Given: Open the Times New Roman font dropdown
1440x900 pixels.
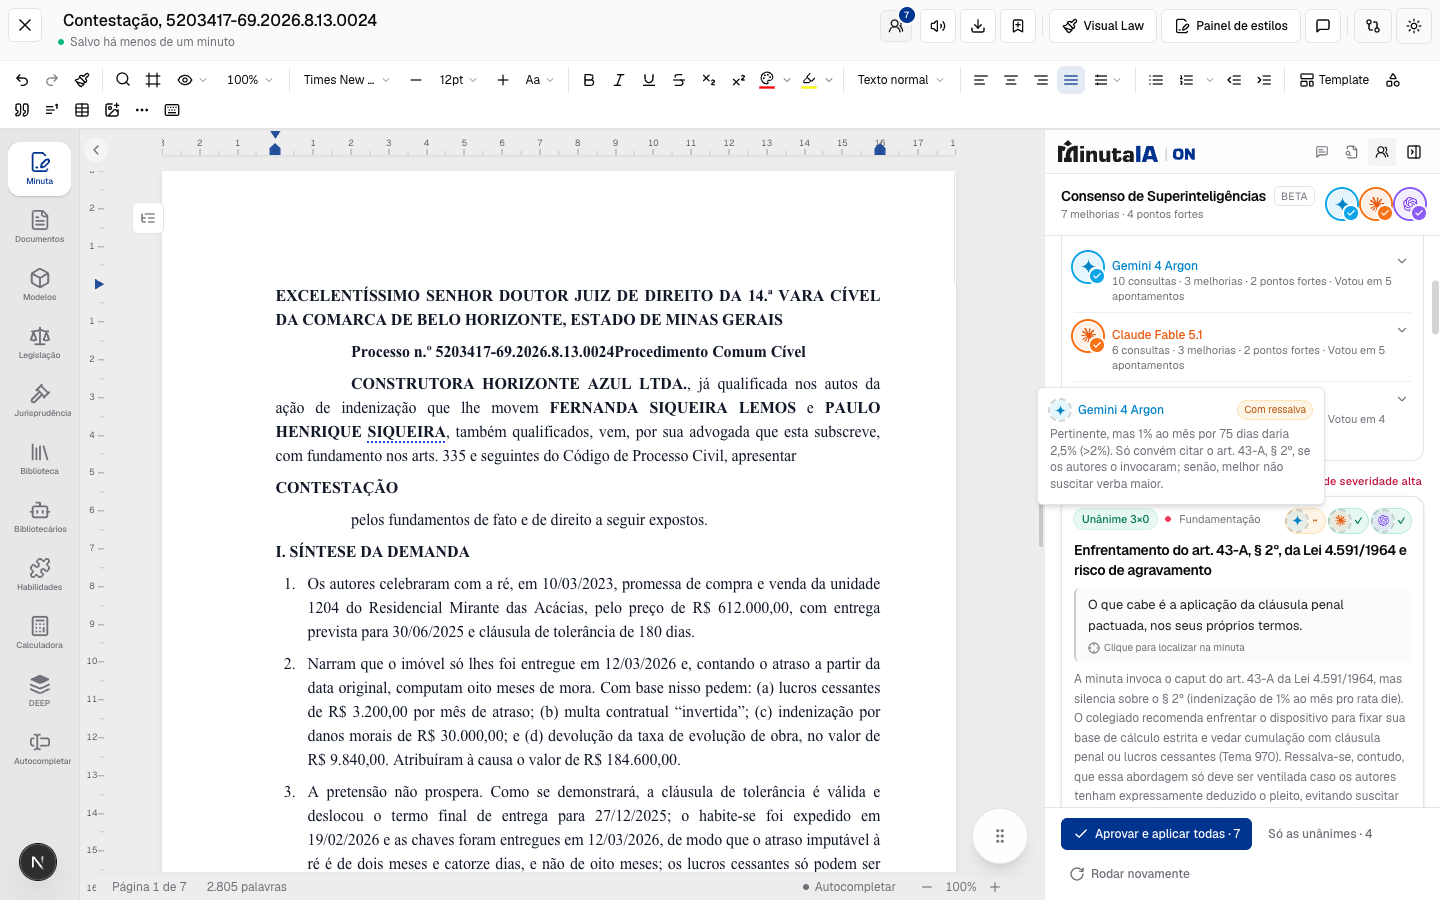Looking at the screenshot, I should point(346,80).
